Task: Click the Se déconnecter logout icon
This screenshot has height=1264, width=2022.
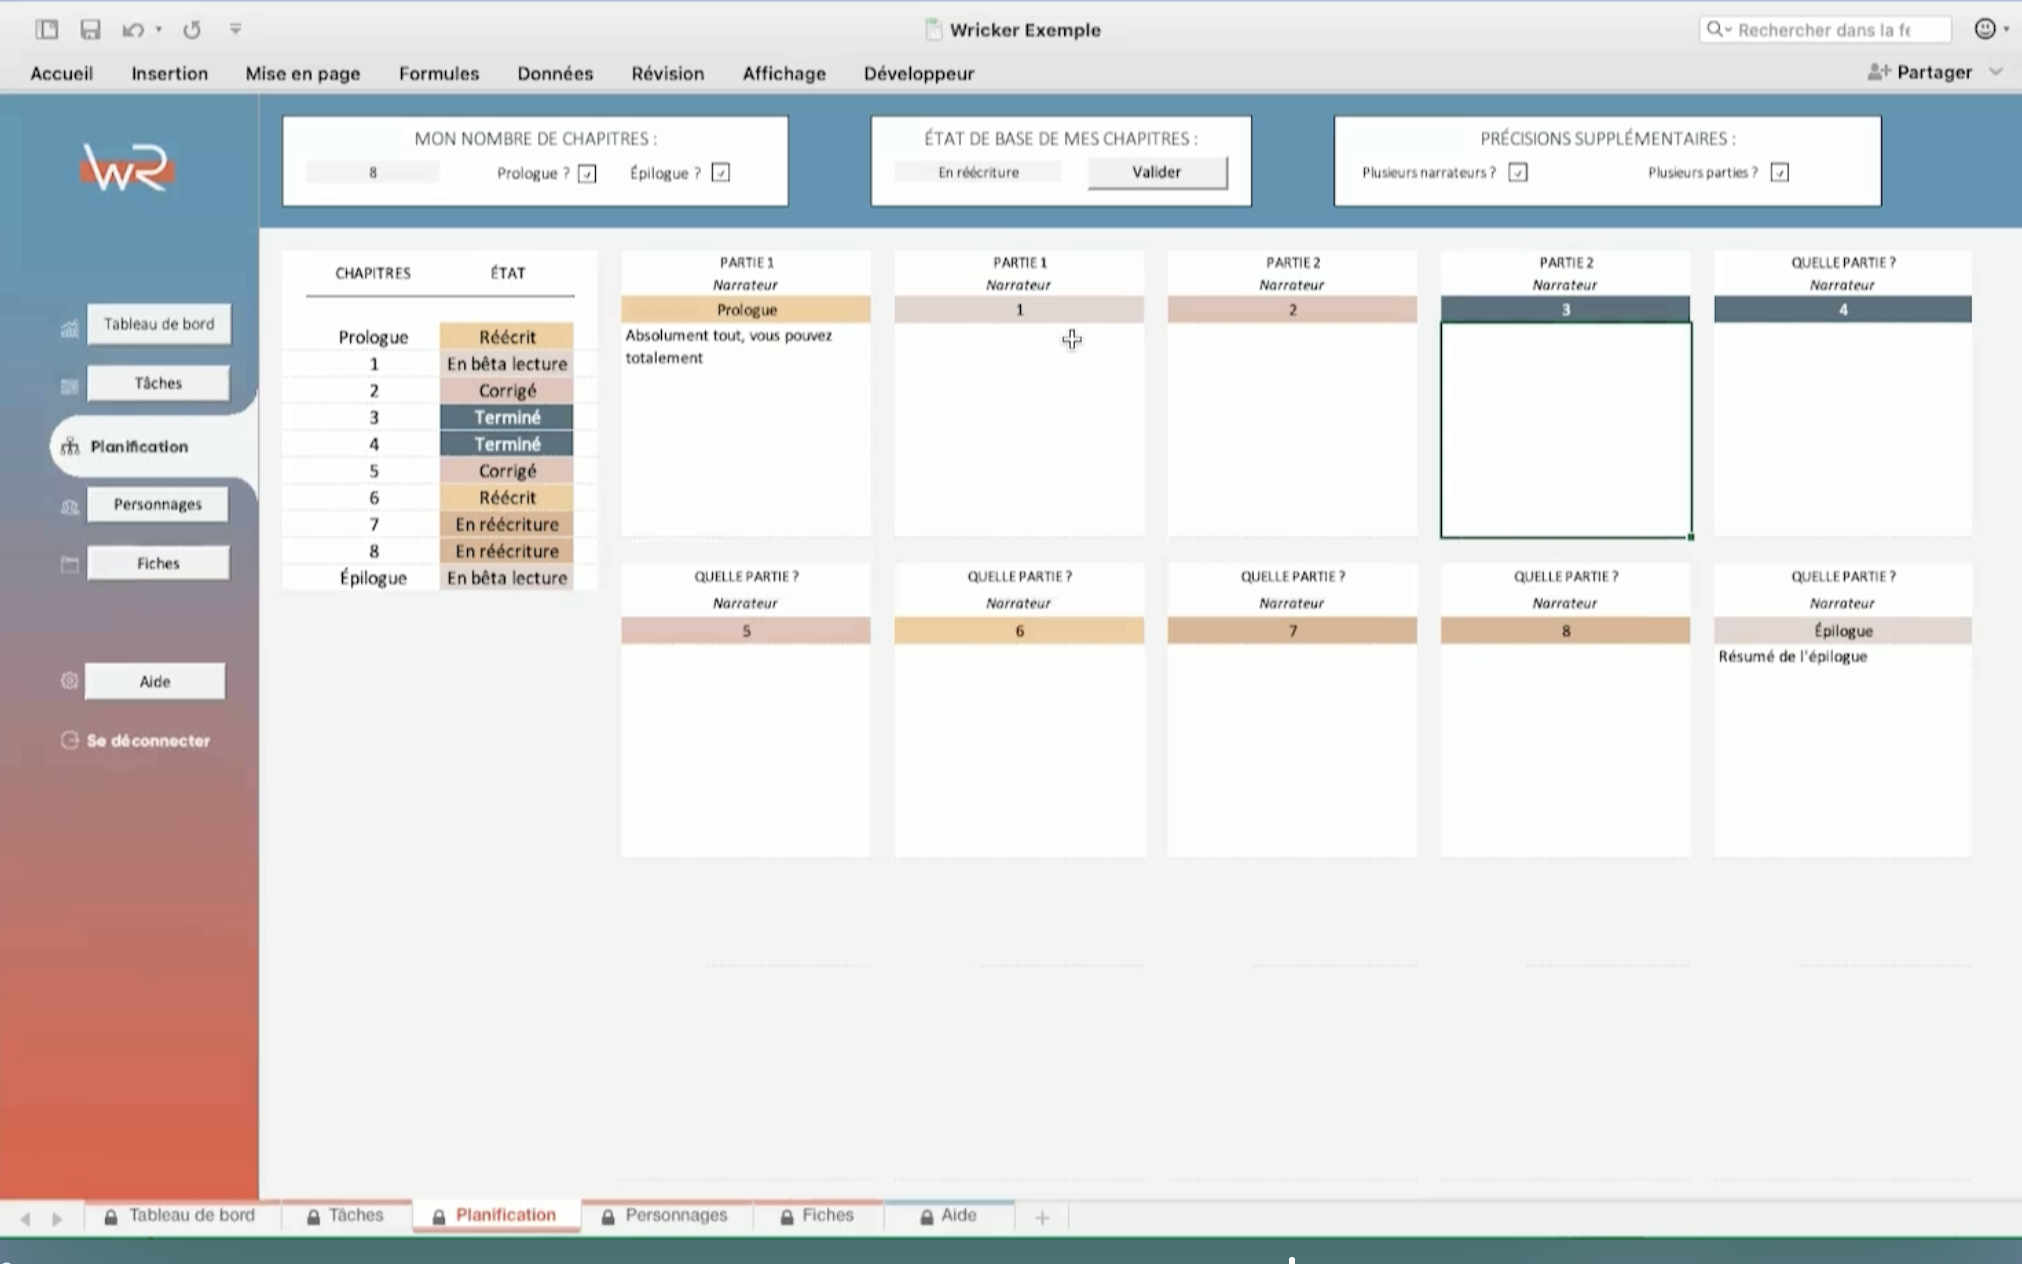Action: (69, 741)
